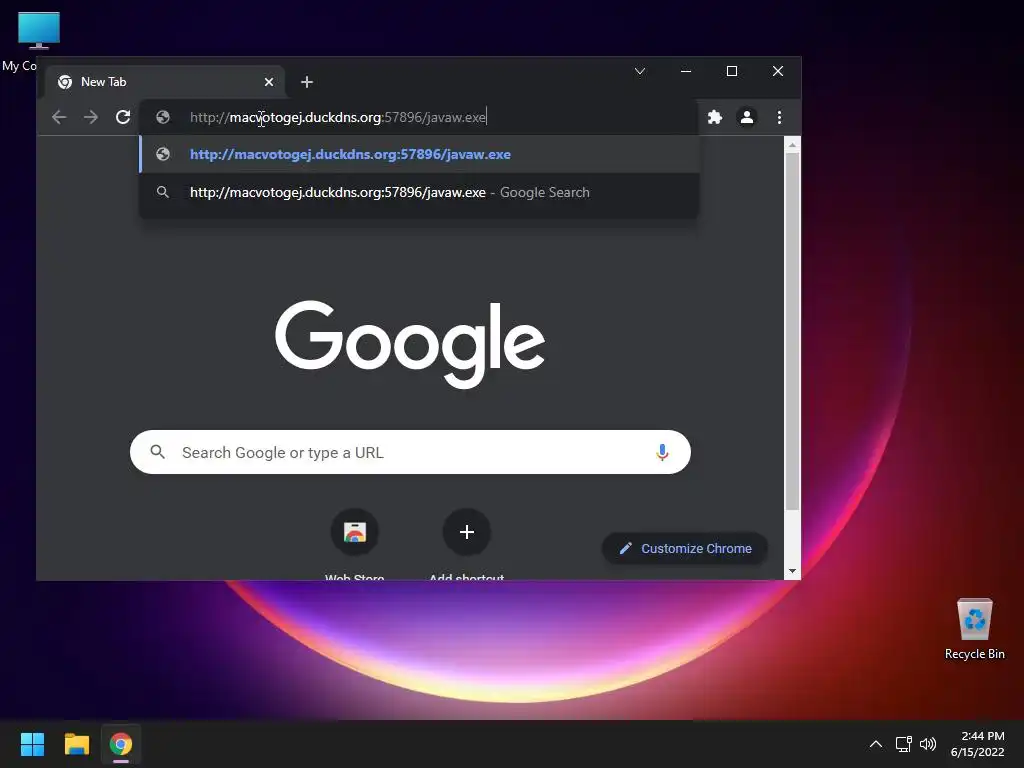Click the address bar URL text
1024x768 pixels.
(x=338, y=117)
